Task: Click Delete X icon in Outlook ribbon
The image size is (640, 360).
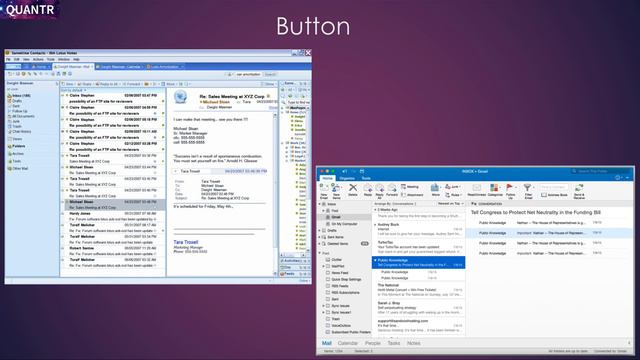Action: pos(353,189)
